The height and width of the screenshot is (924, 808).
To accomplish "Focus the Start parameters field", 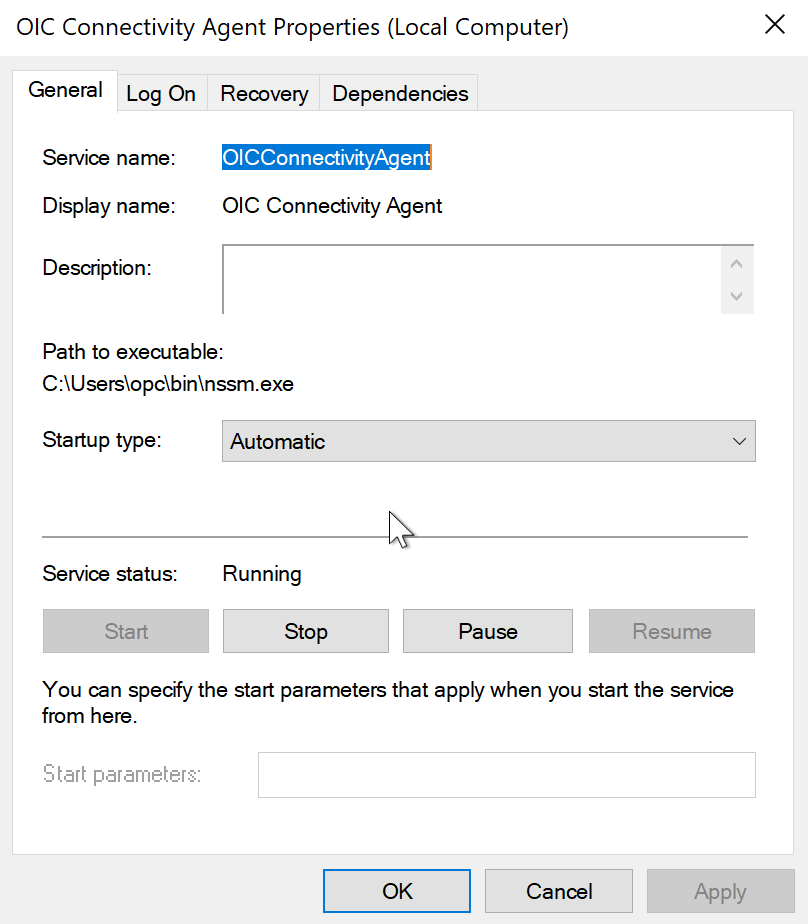I will coord(506,775).
